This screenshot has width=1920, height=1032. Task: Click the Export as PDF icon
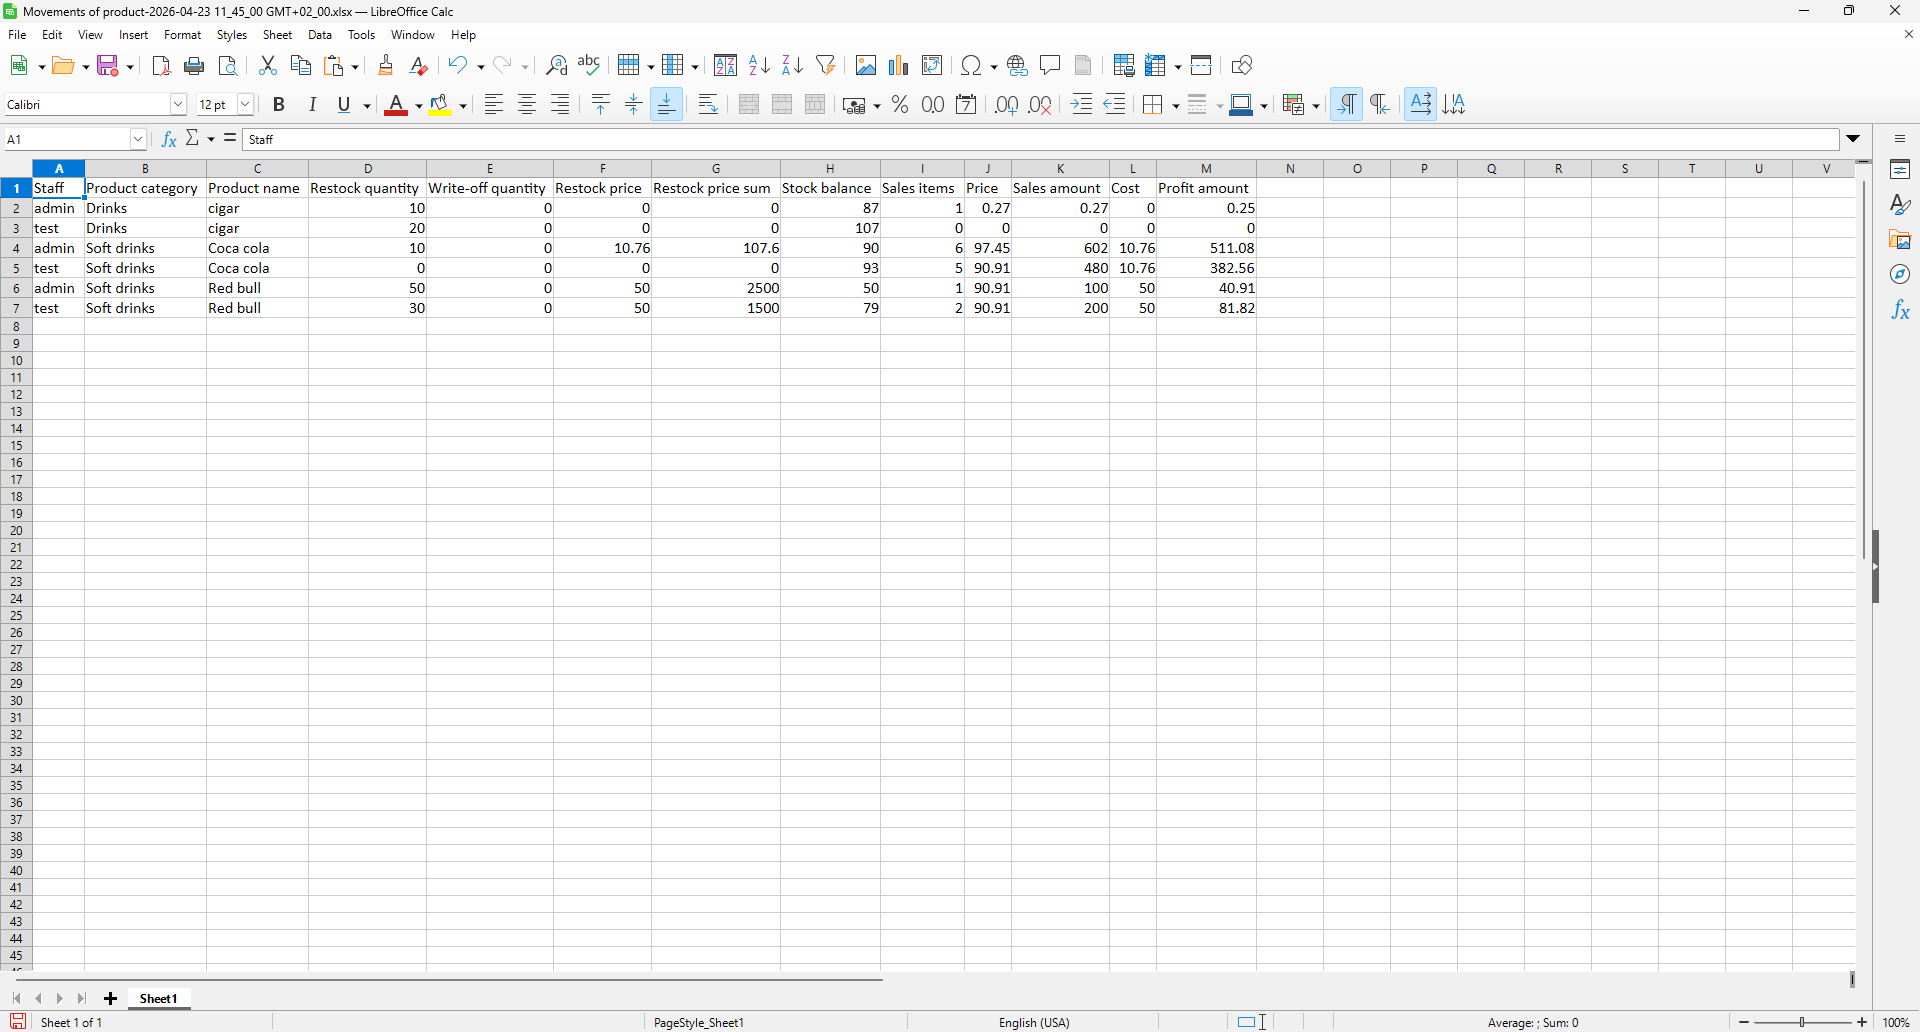(161, 66)
